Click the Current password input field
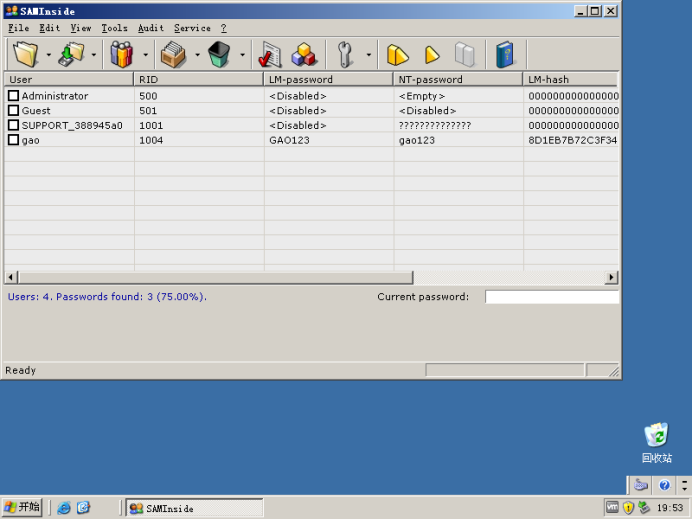The image size is (693, 520). [551, 297]
